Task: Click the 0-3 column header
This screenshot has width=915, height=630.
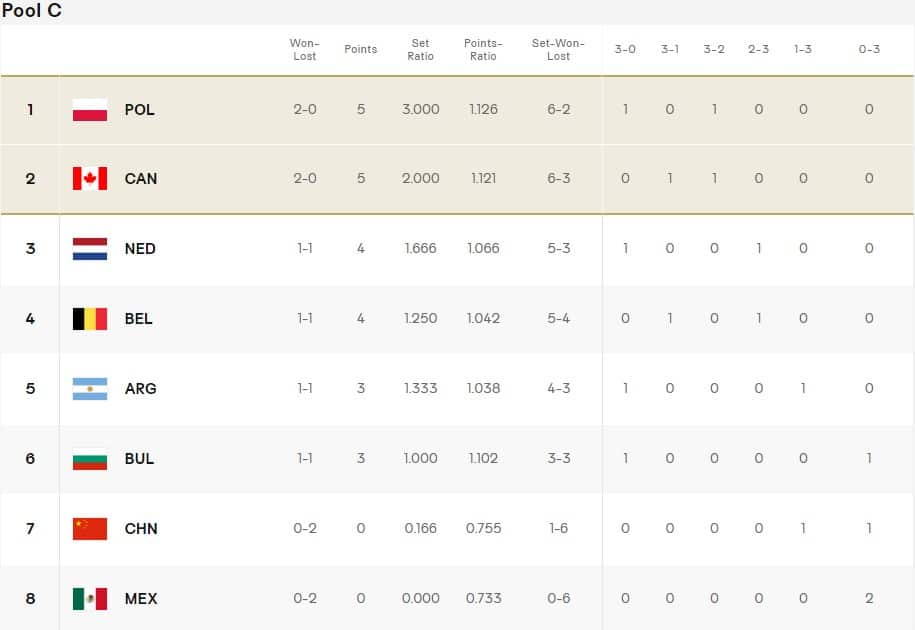Action: [x=869, y=50]
